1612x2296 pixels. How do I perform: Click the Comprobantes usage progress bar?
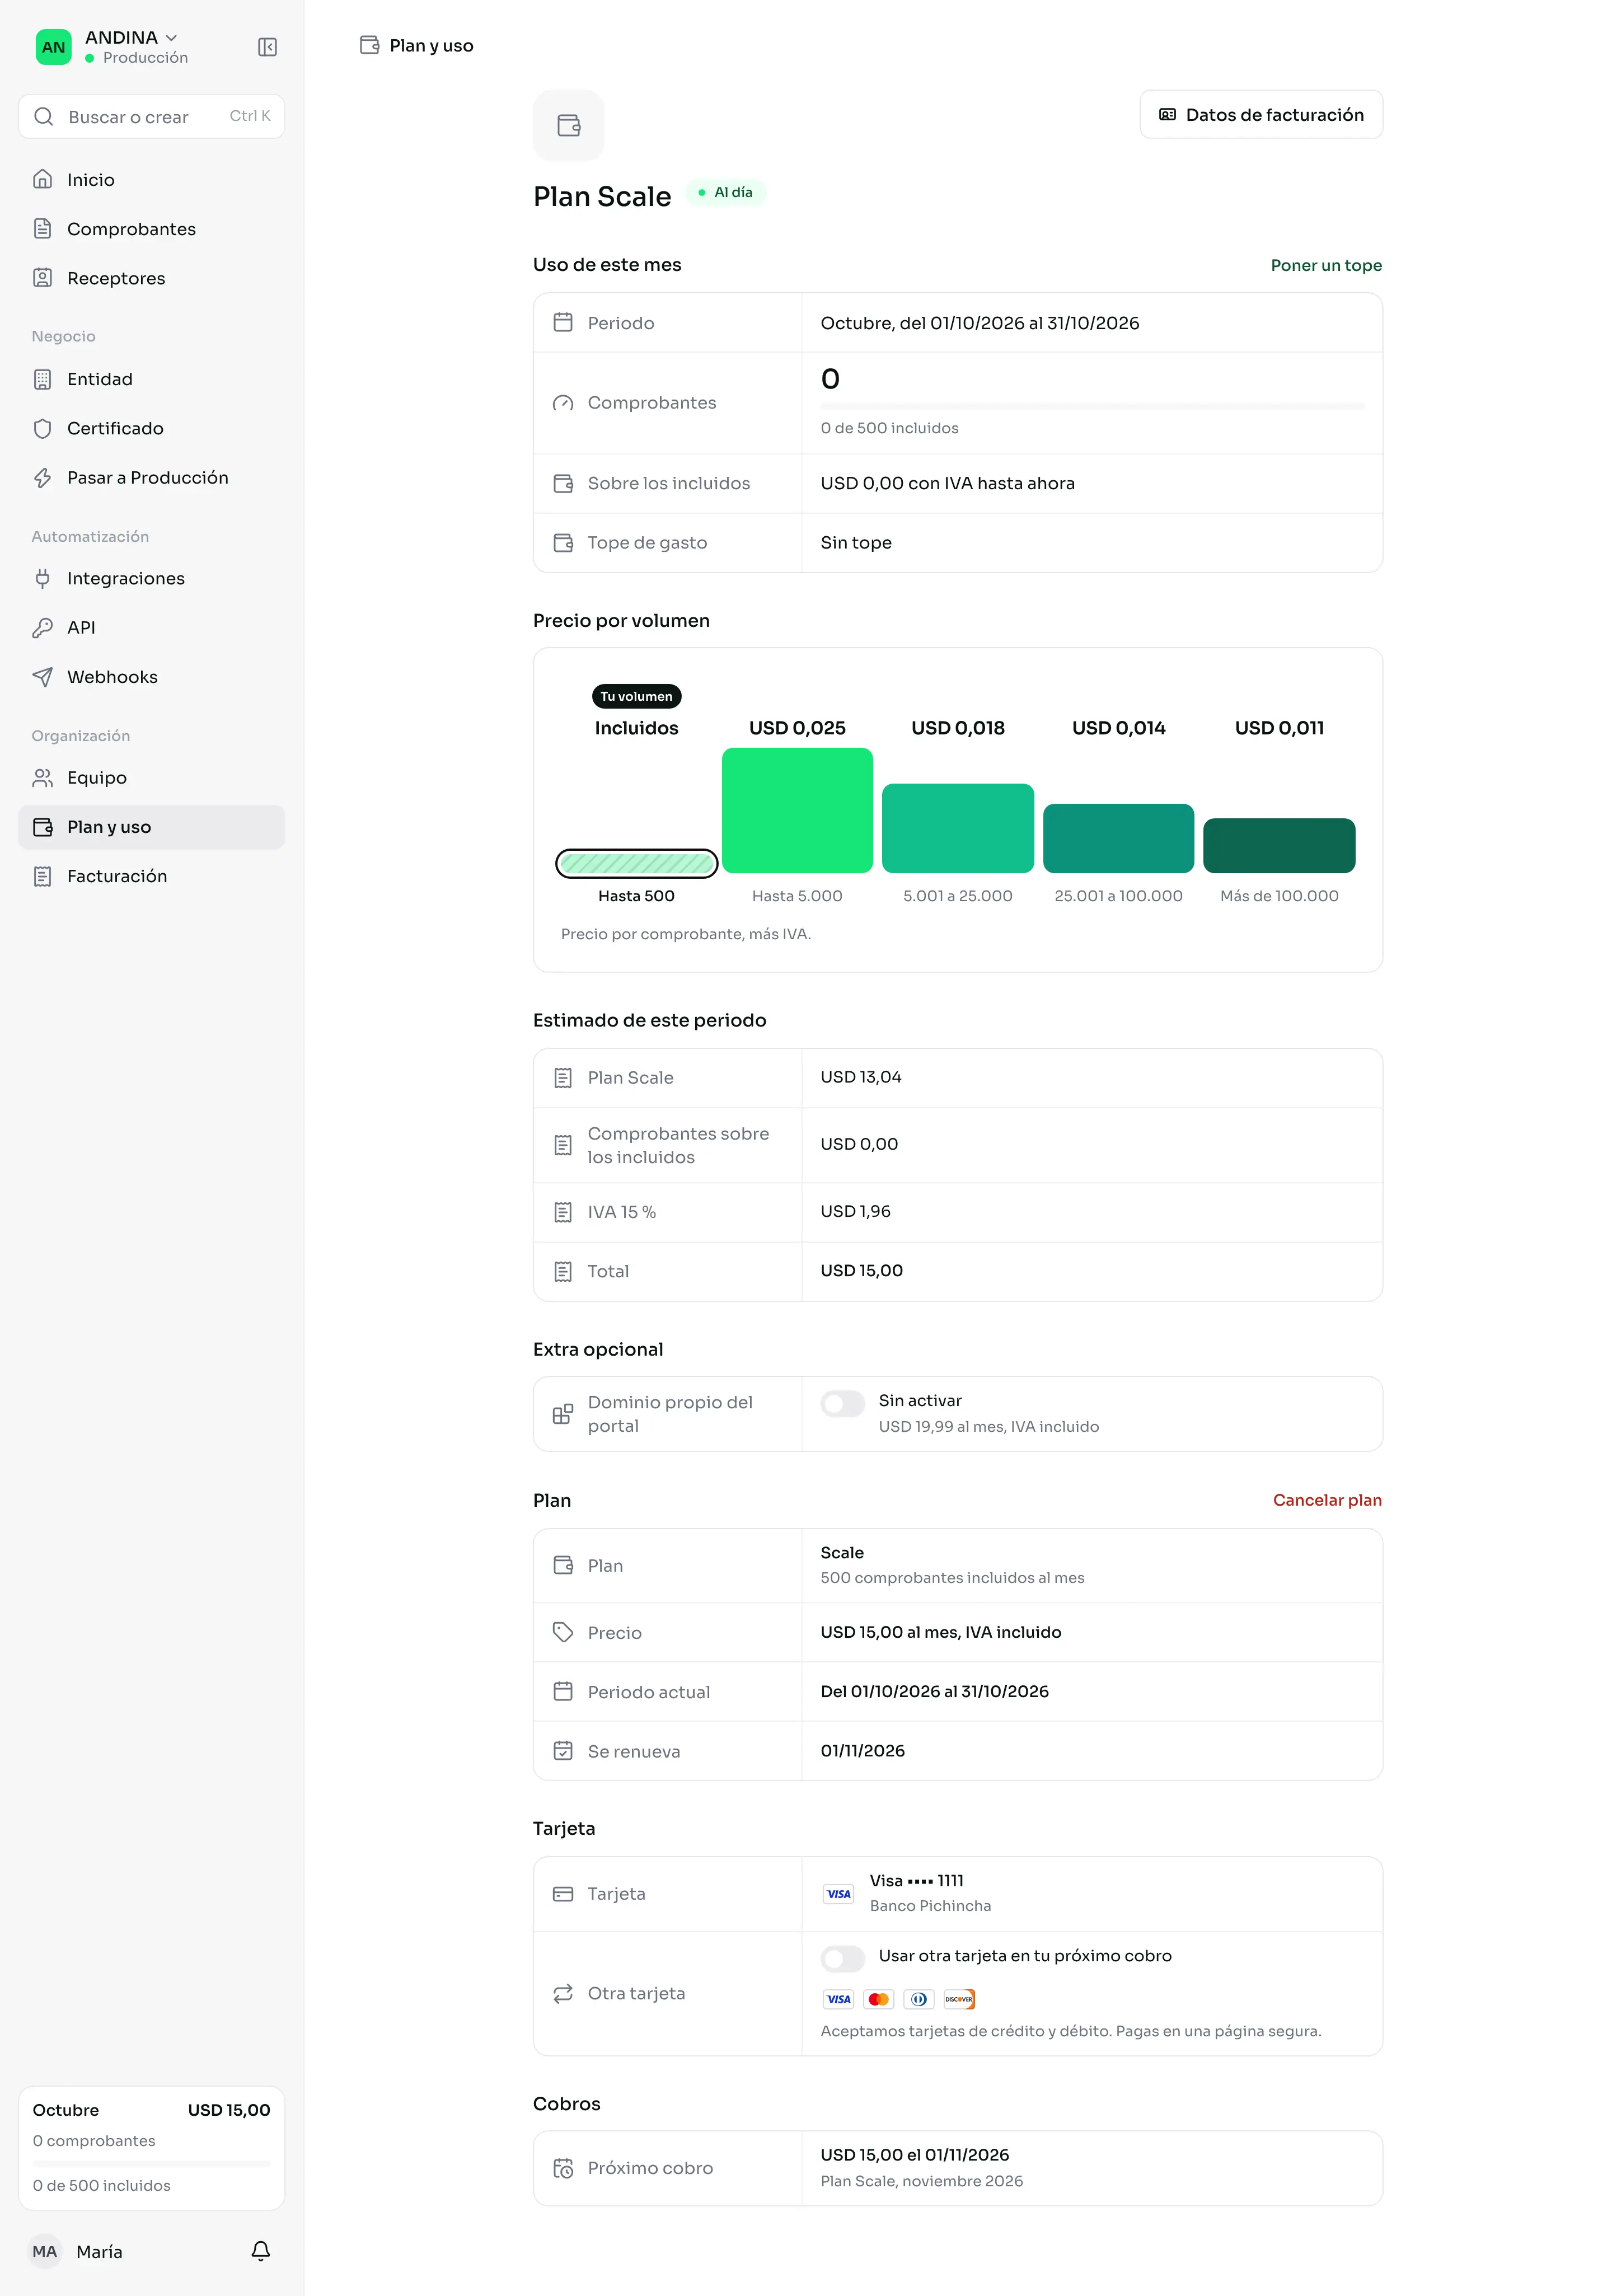(x=1092, y=406)
